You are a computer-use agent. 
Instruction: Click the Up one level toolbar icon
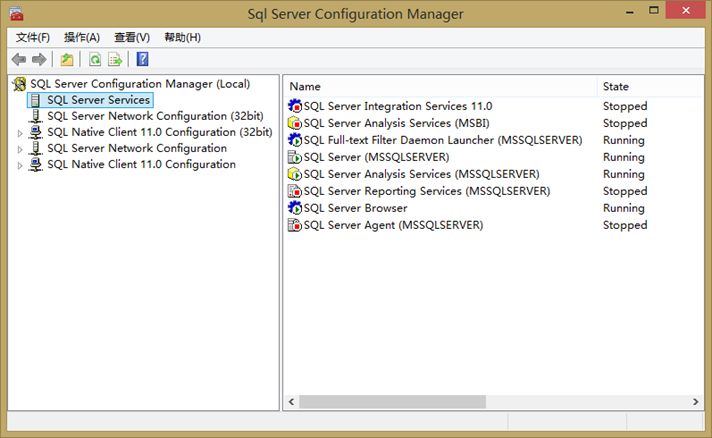[x=67, y=60]
